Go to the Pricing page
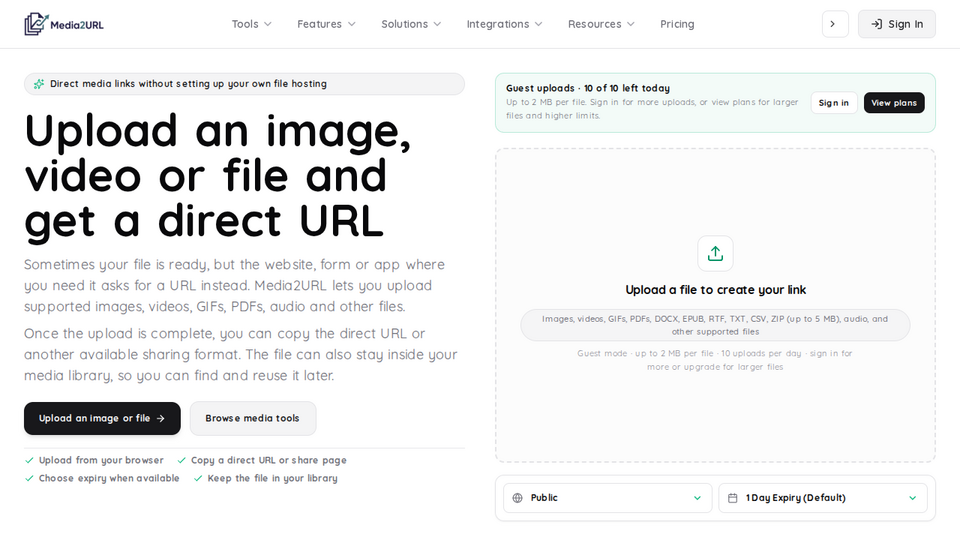Viewport: 960px width, 540px height. (x=677, y=24)
